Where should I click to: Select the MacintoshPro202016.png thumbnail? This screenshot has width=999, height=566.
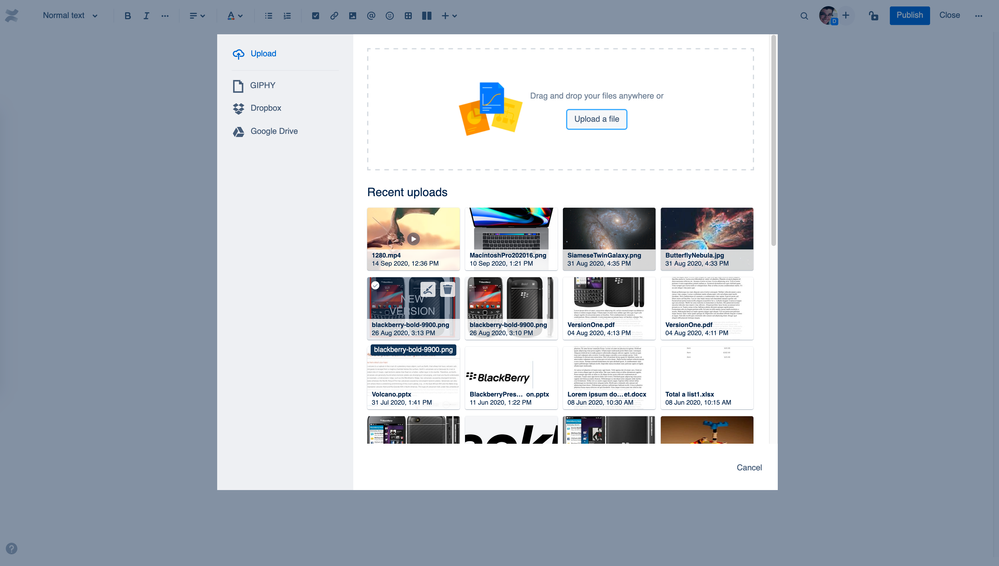coord(511,238)
